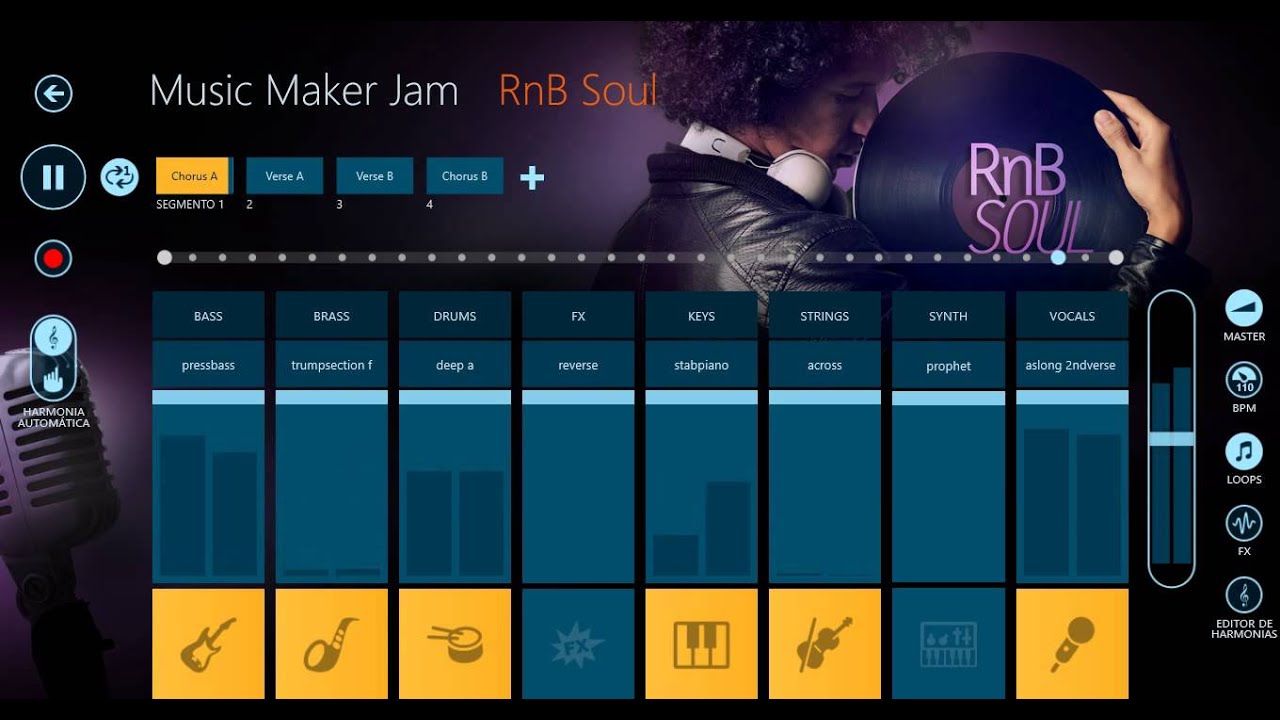Toggle the Brass saxophone instrument tile
Viewport: 1280px width, 720px height.
point(331,643)
